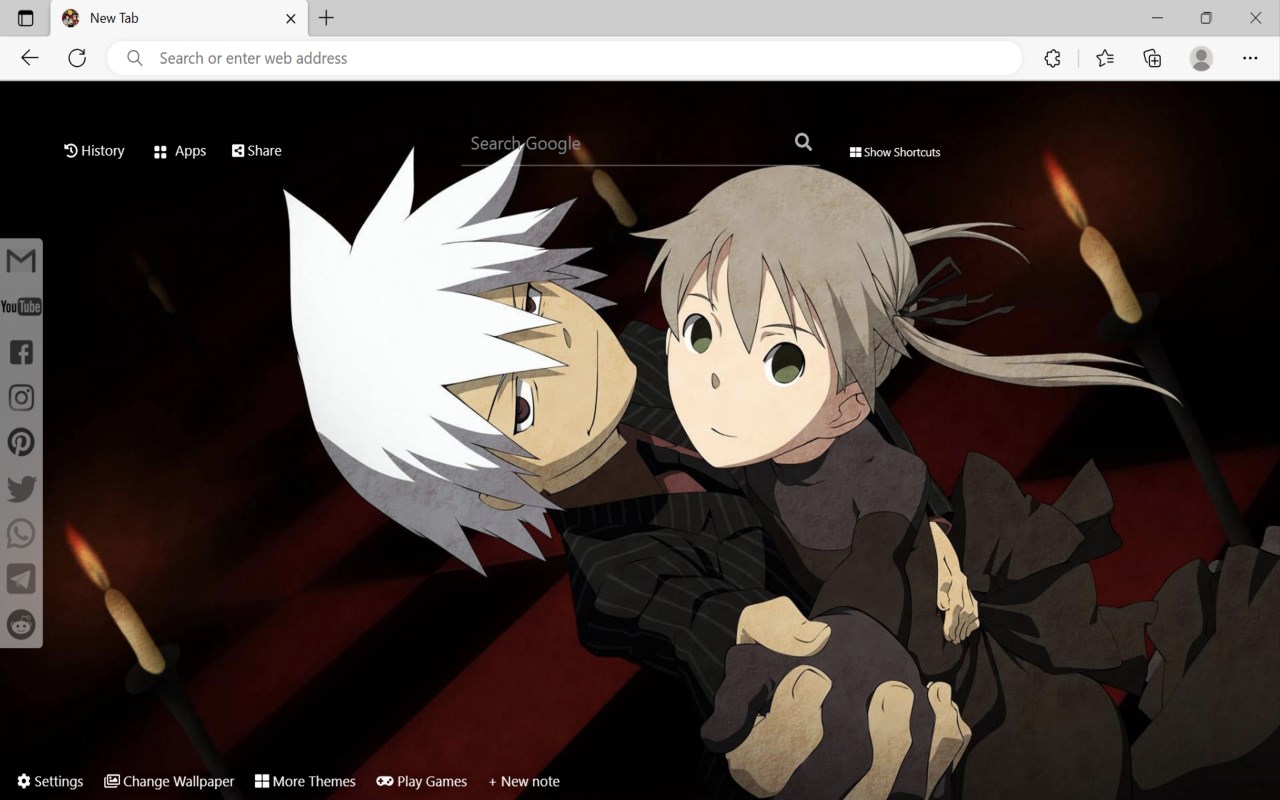The height and width of the screenshot is (800, 1280).
Task: Open the Pinterest sidebar shortcut
Action: [x=21, y=442]
